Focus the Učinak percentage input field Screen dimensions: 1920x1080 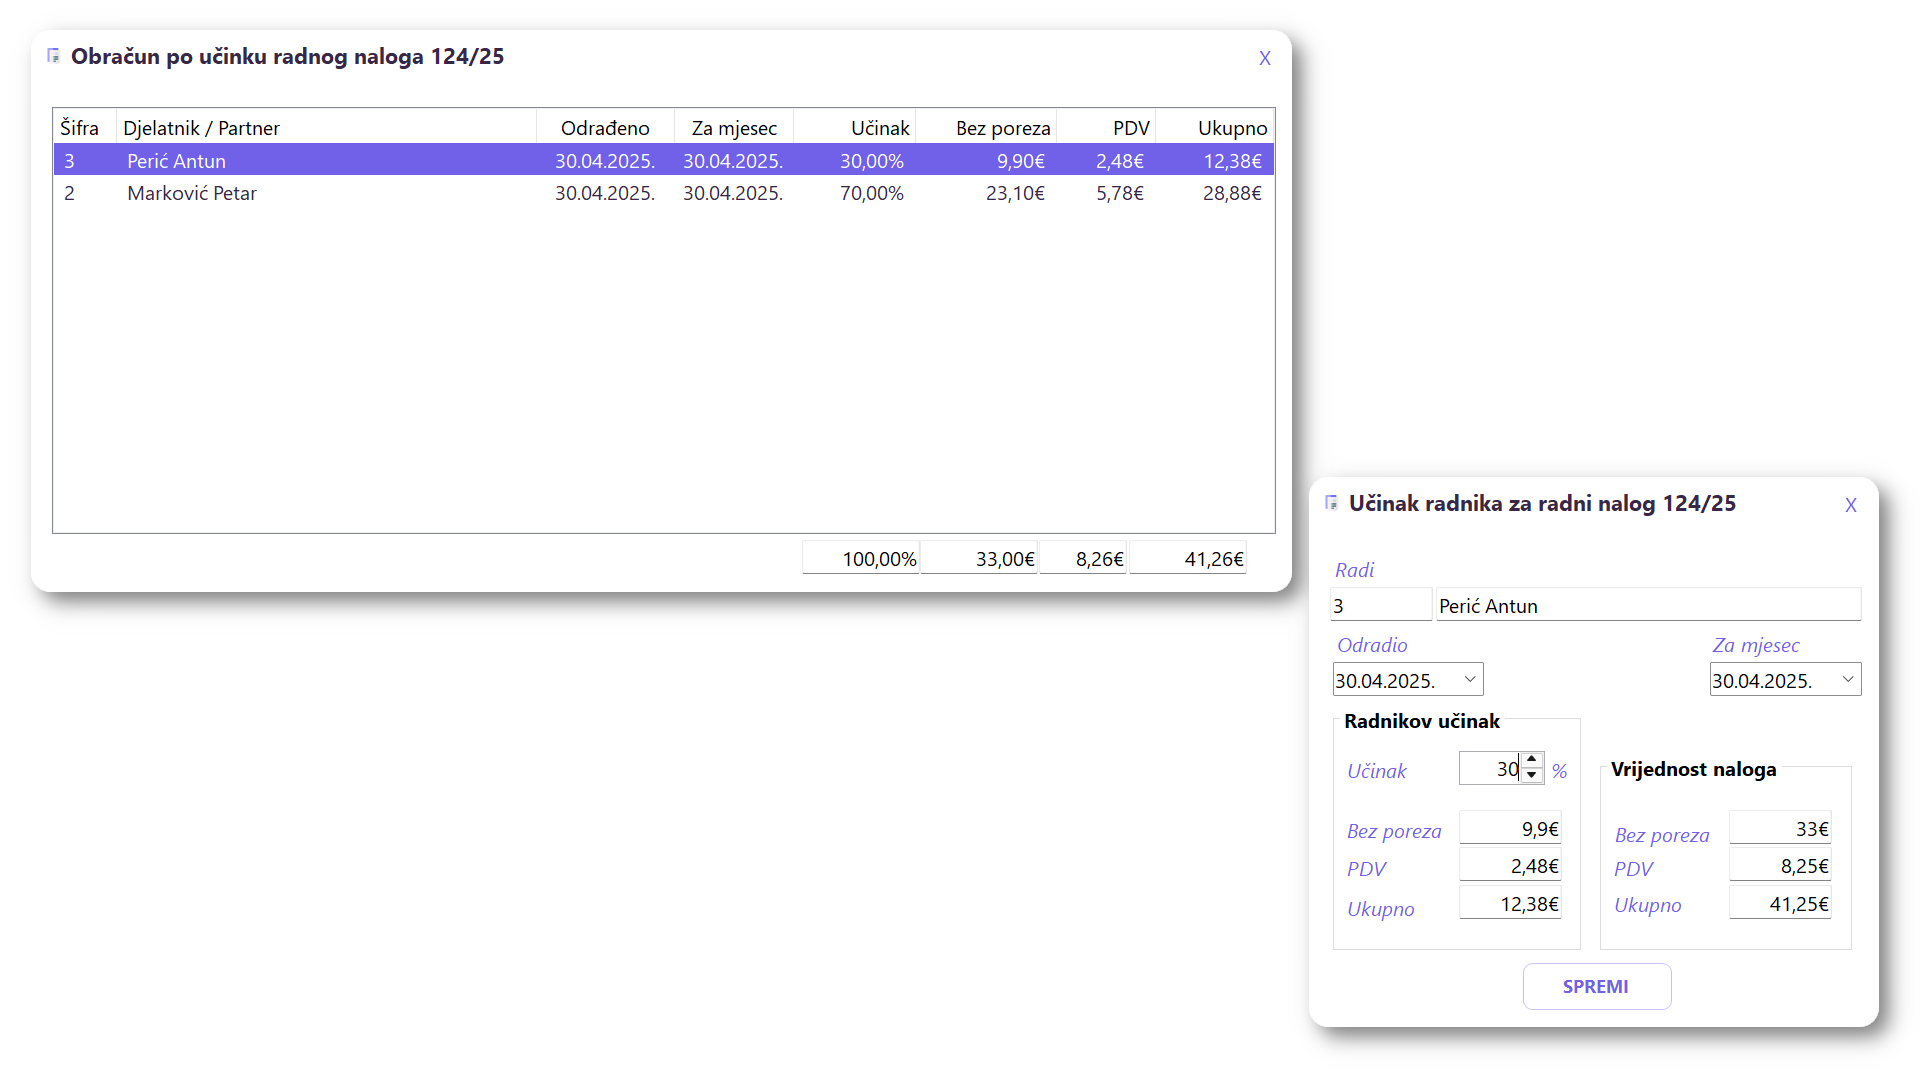coord(1490,769)
